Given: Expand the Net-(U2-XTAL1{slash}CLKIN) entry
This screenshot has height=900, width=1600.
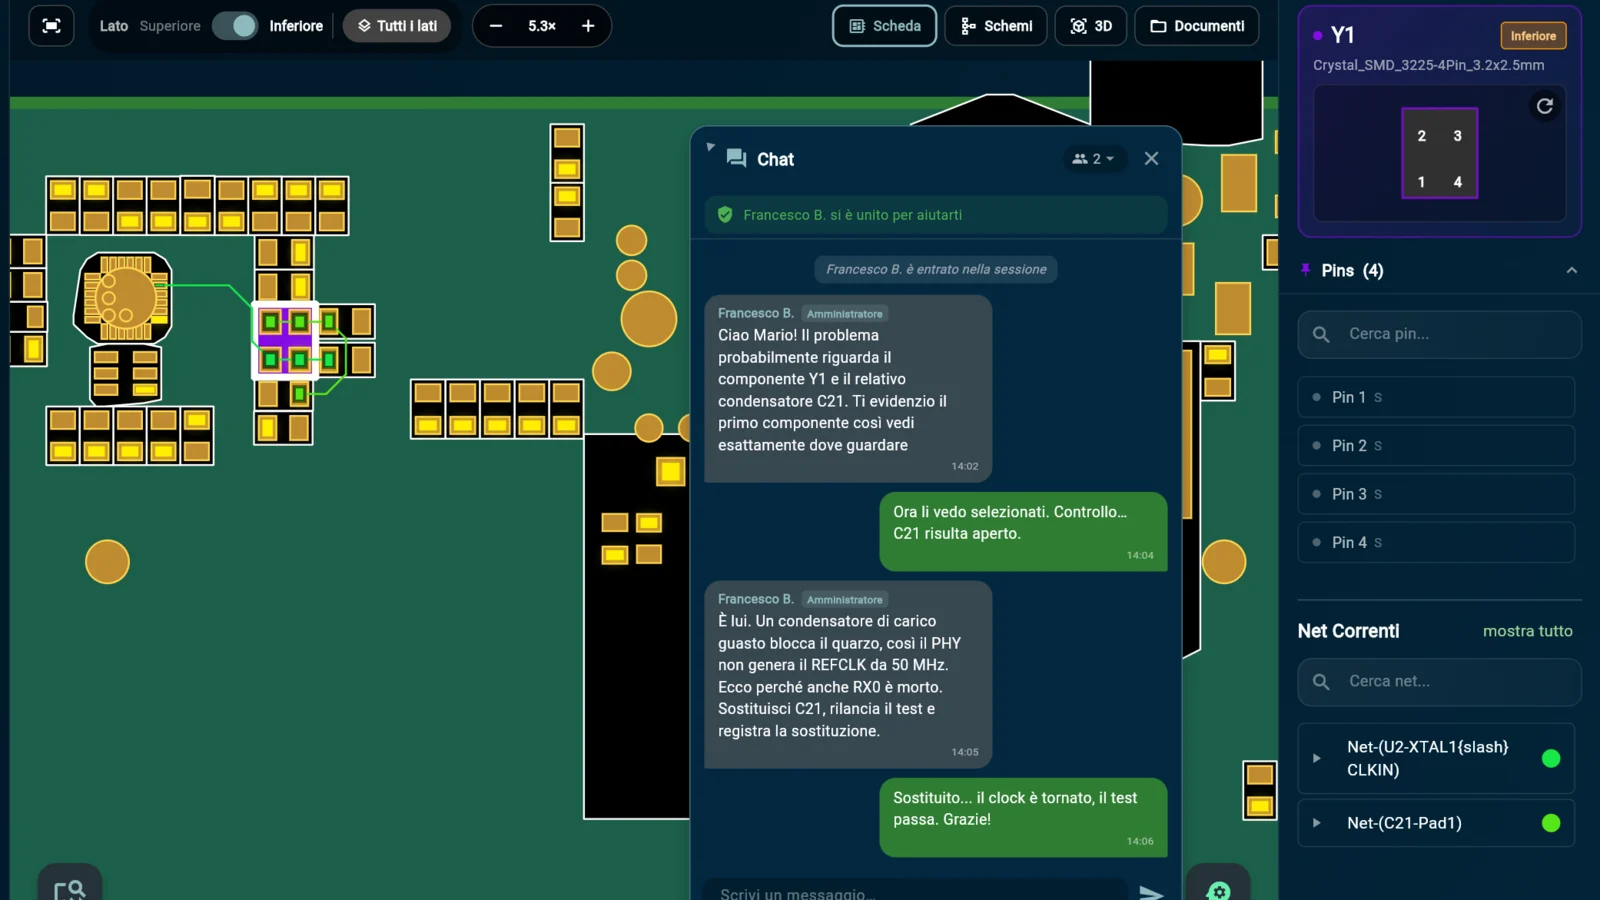Looking at the screenshot, I should click(x=1316, y=758).
